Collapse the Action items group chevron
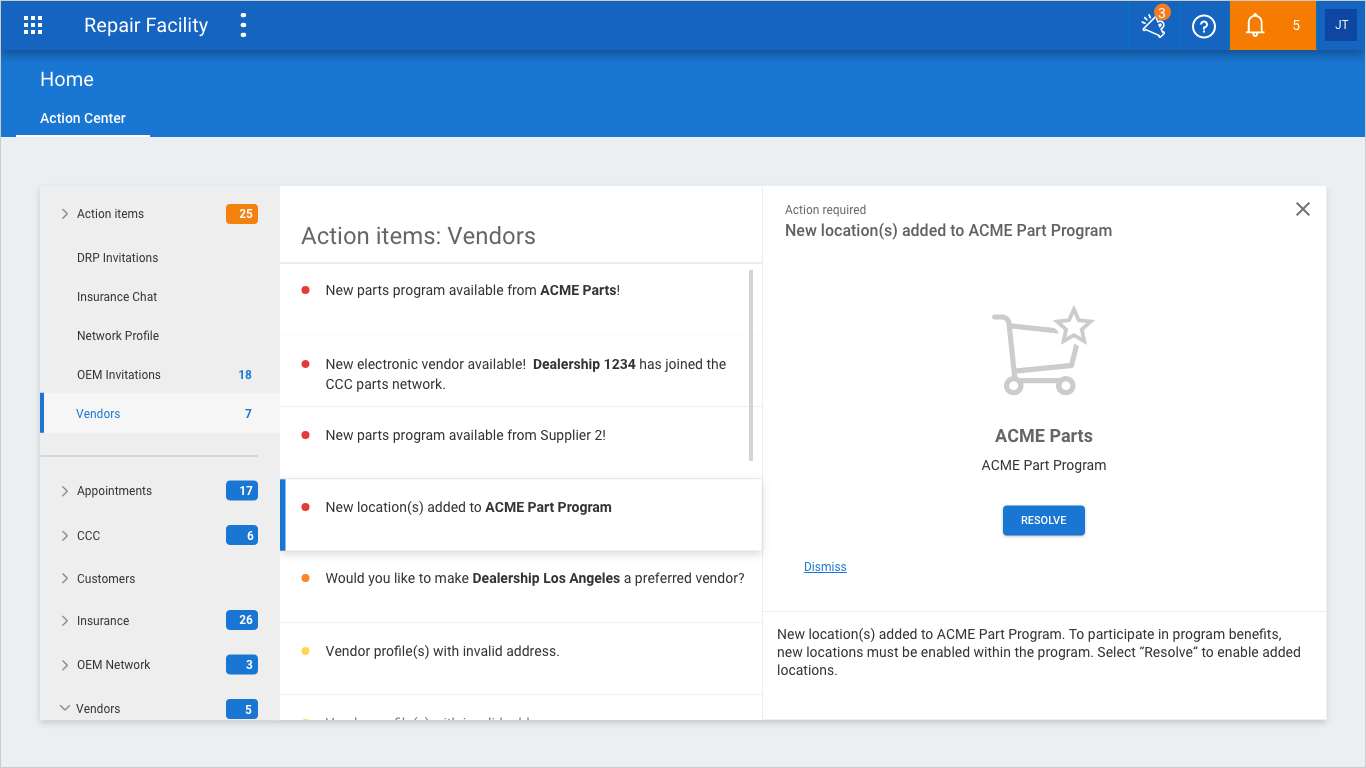Image resolution: width=1366 pixels, height=768 pixels. 65,214
